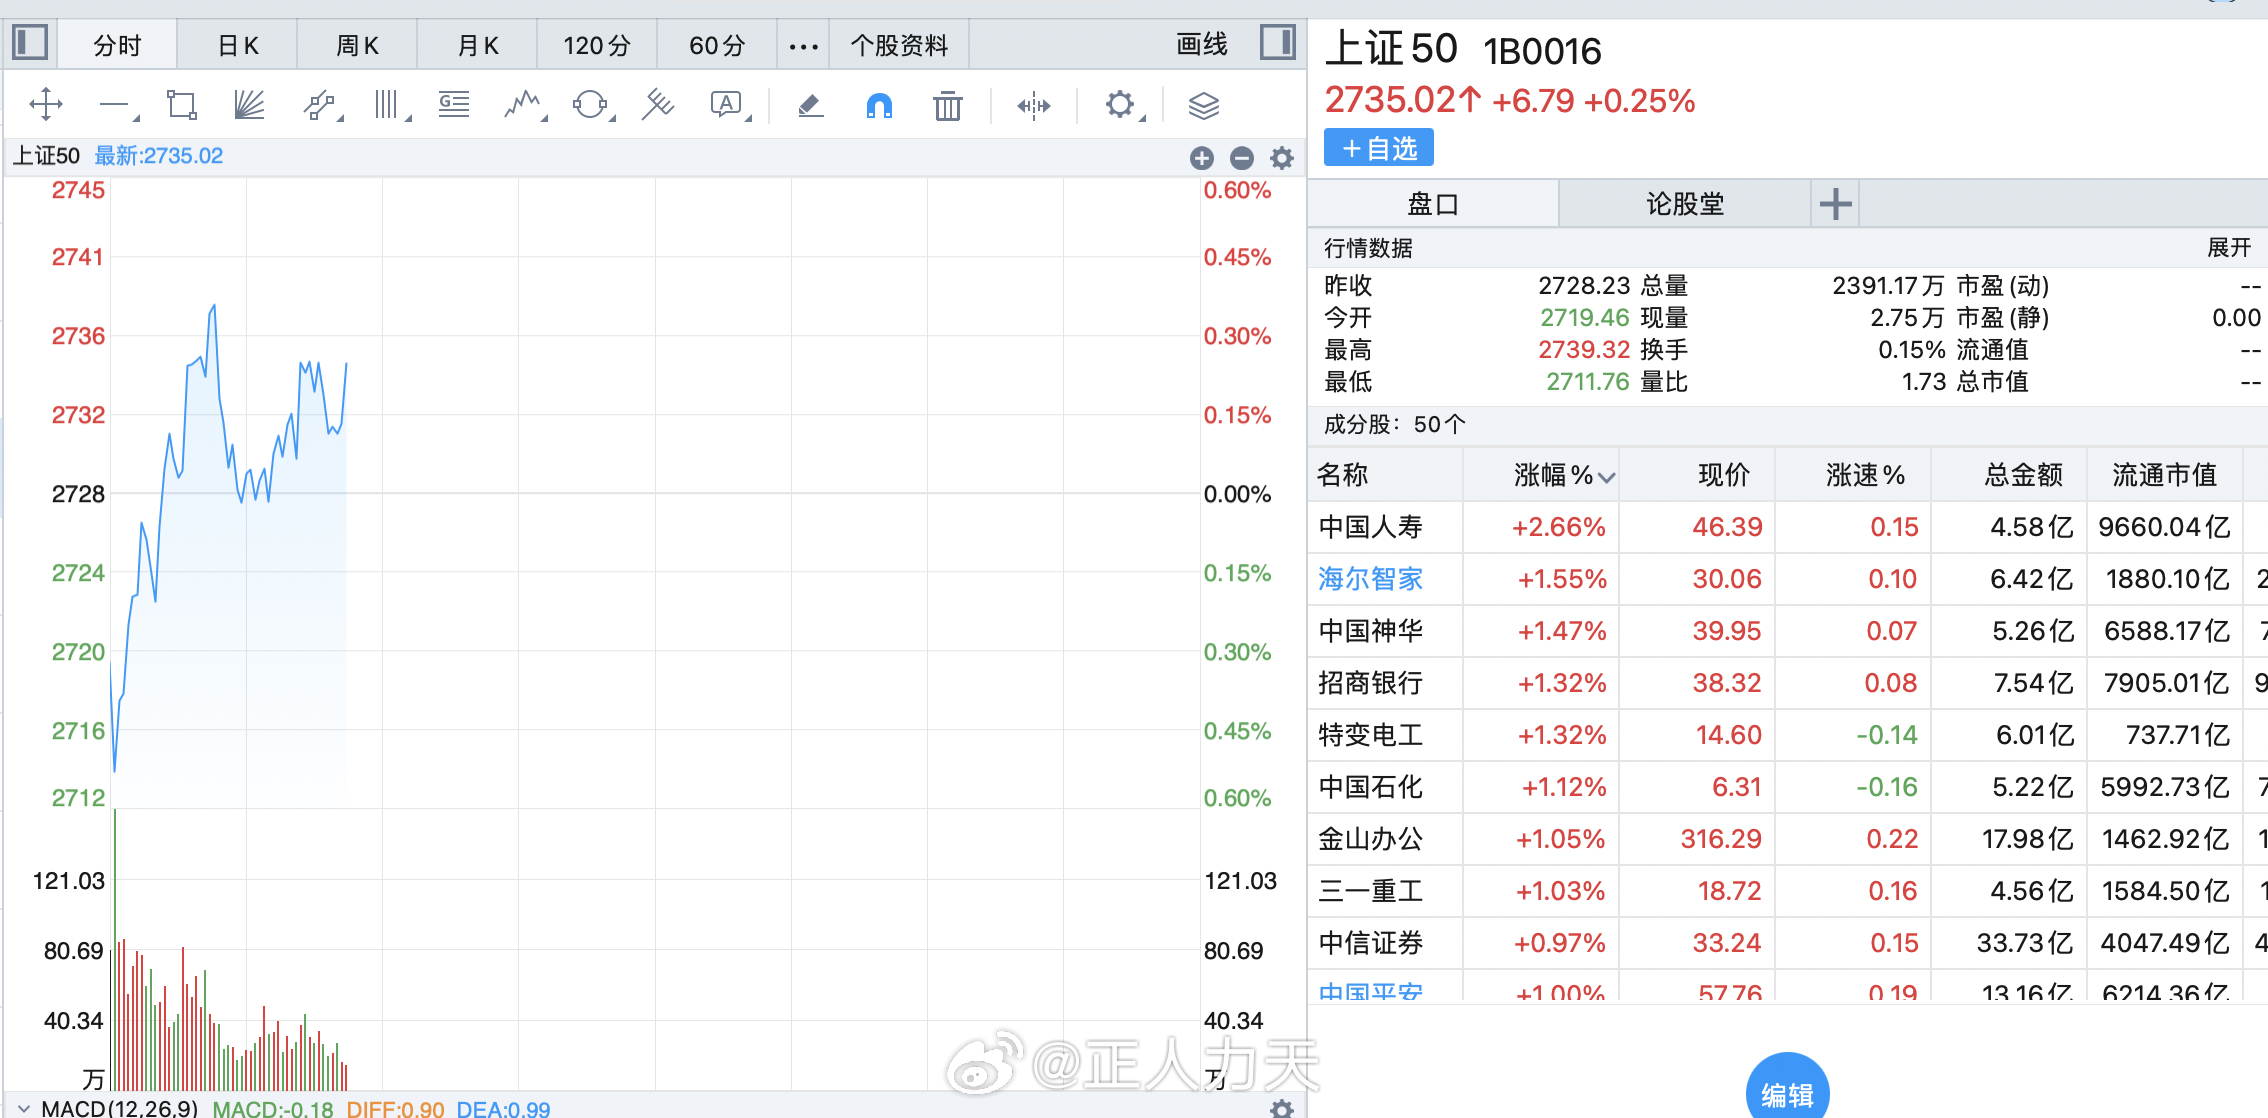2268x1118 pixels.
Task: Open the 金山办公 stock row
Action: pos(1788,839)
